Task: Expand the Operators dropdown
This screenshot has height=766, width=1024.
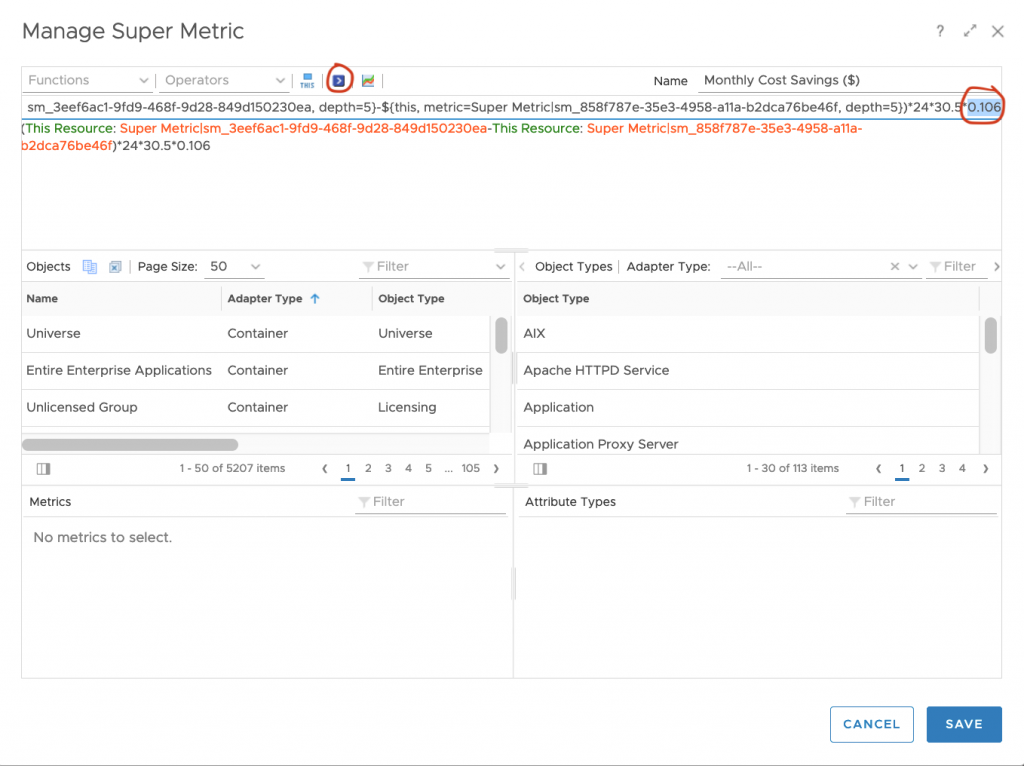Action: click(x=225, y=81)
